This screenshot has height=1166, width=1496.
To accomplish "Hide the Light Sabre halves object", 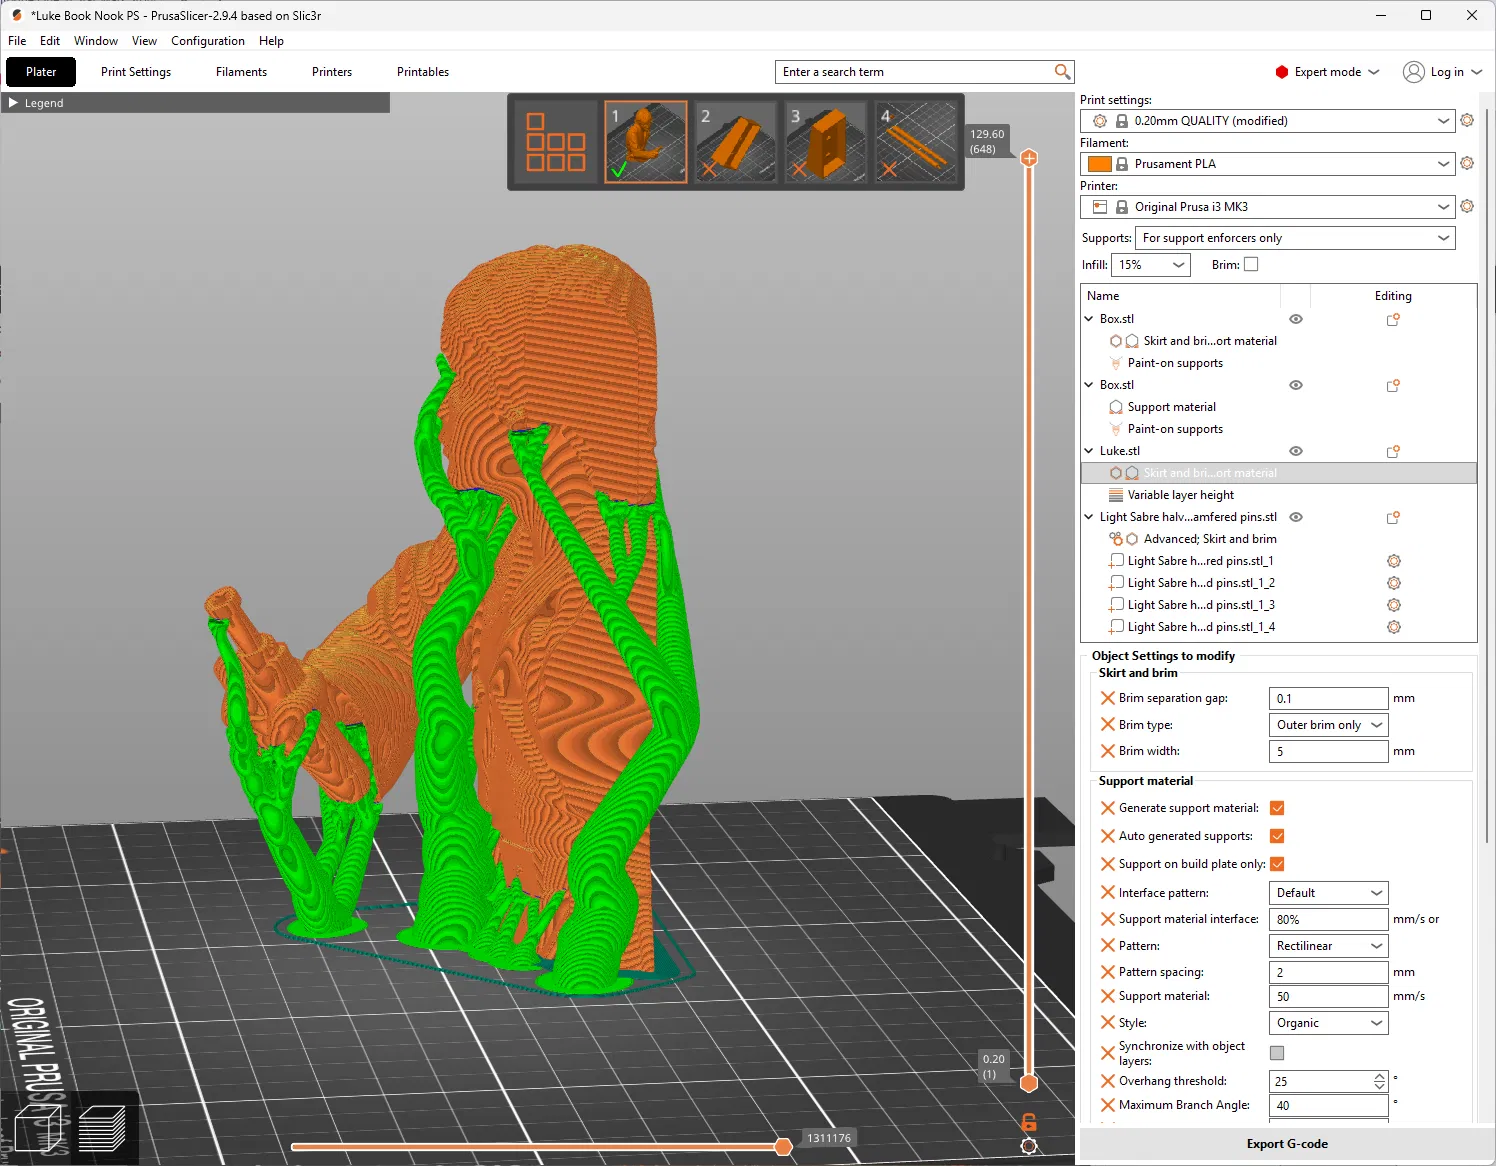I will (1296, 517).
